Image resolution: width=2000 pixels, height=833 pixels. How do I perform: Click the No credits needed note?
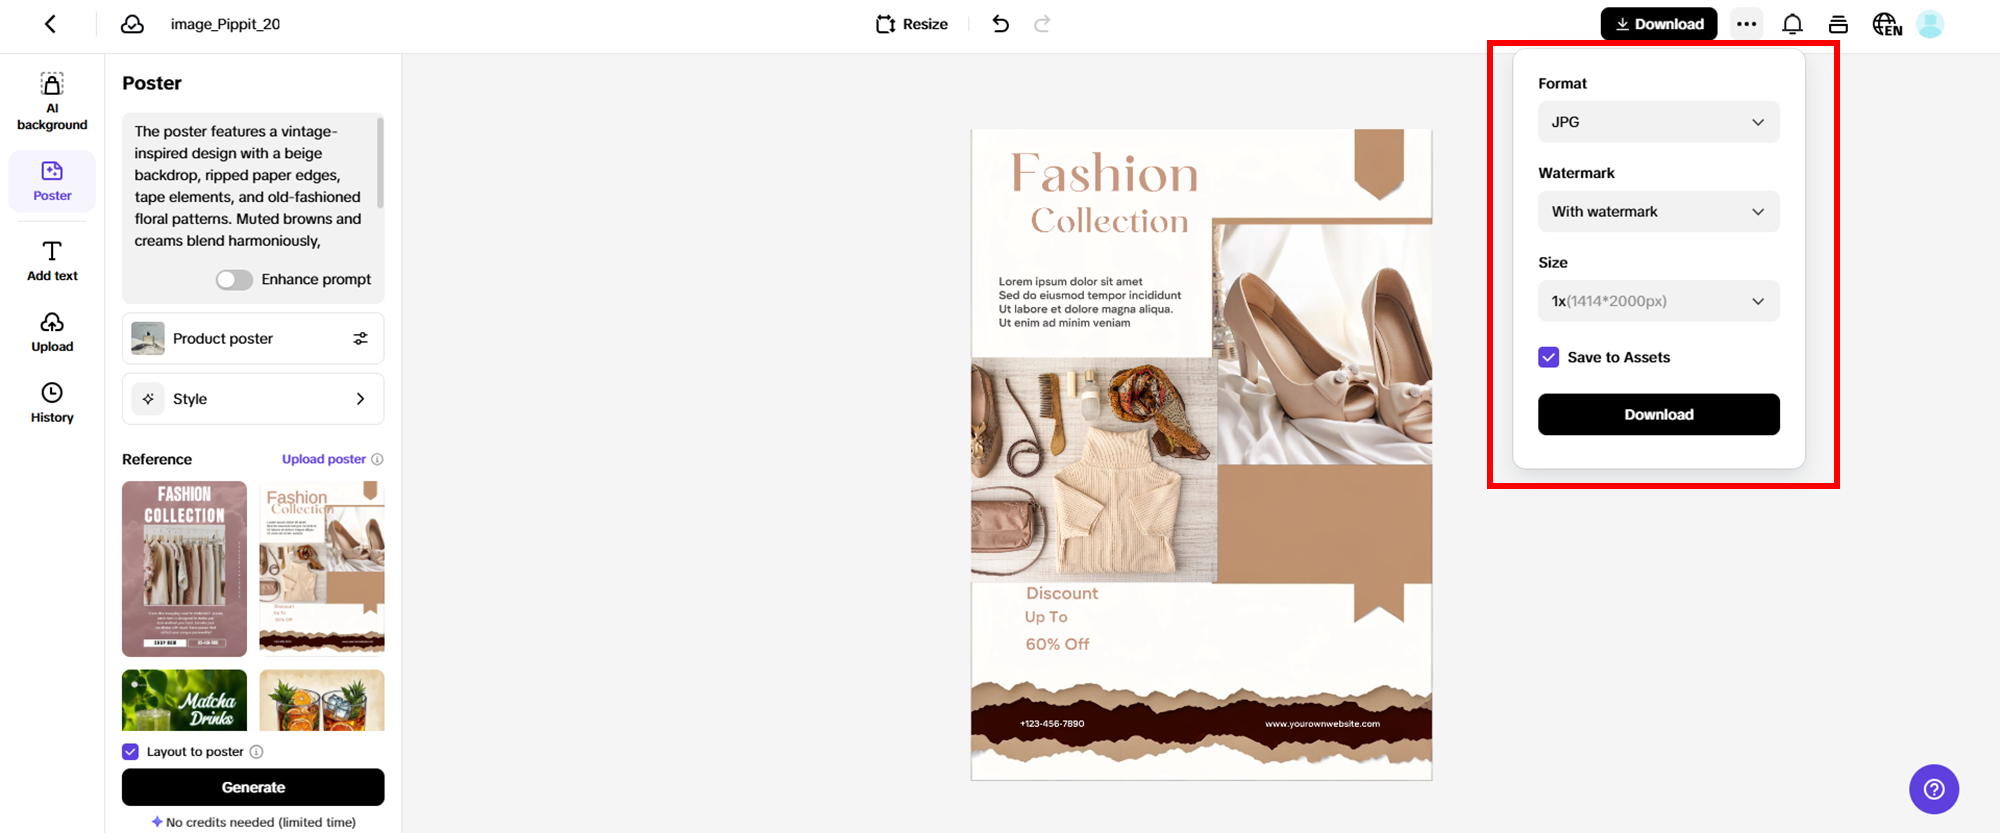[x=253, y=822]
